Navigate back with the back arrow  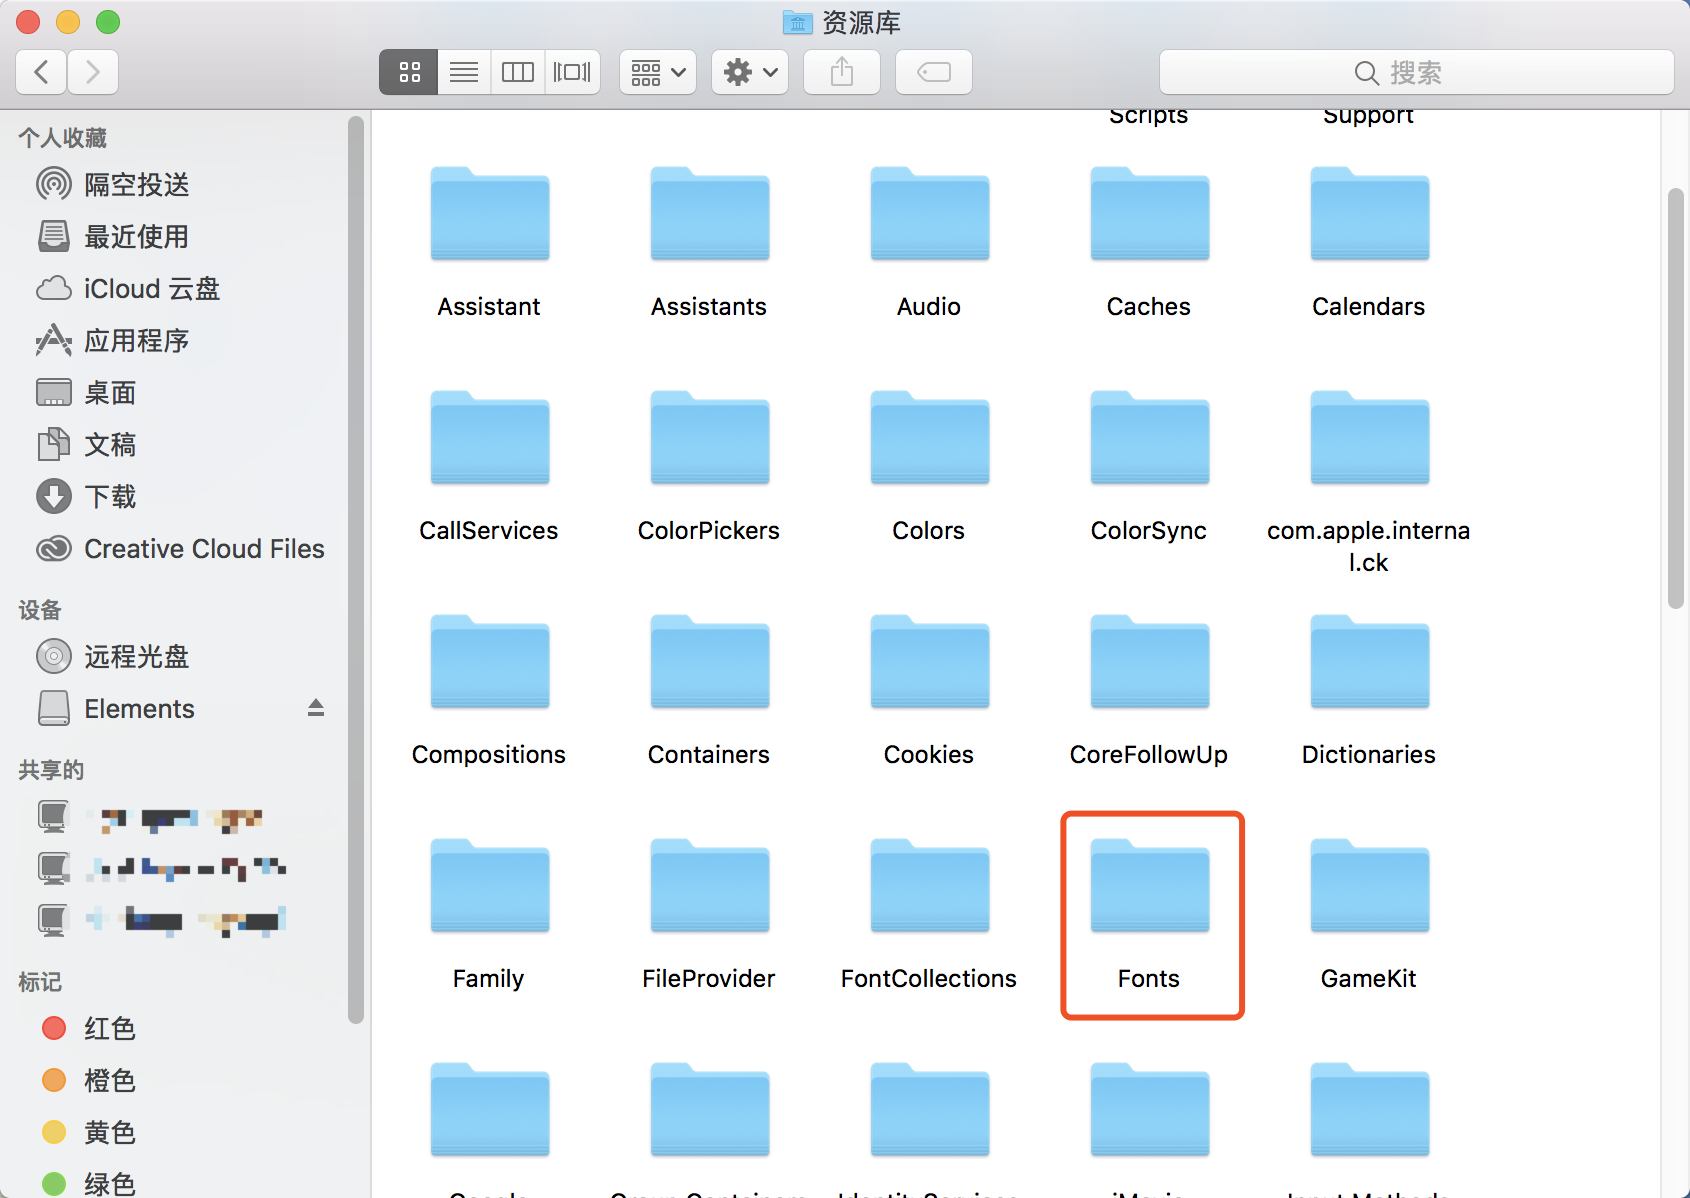pyautogui.click(x=42, y=72)
